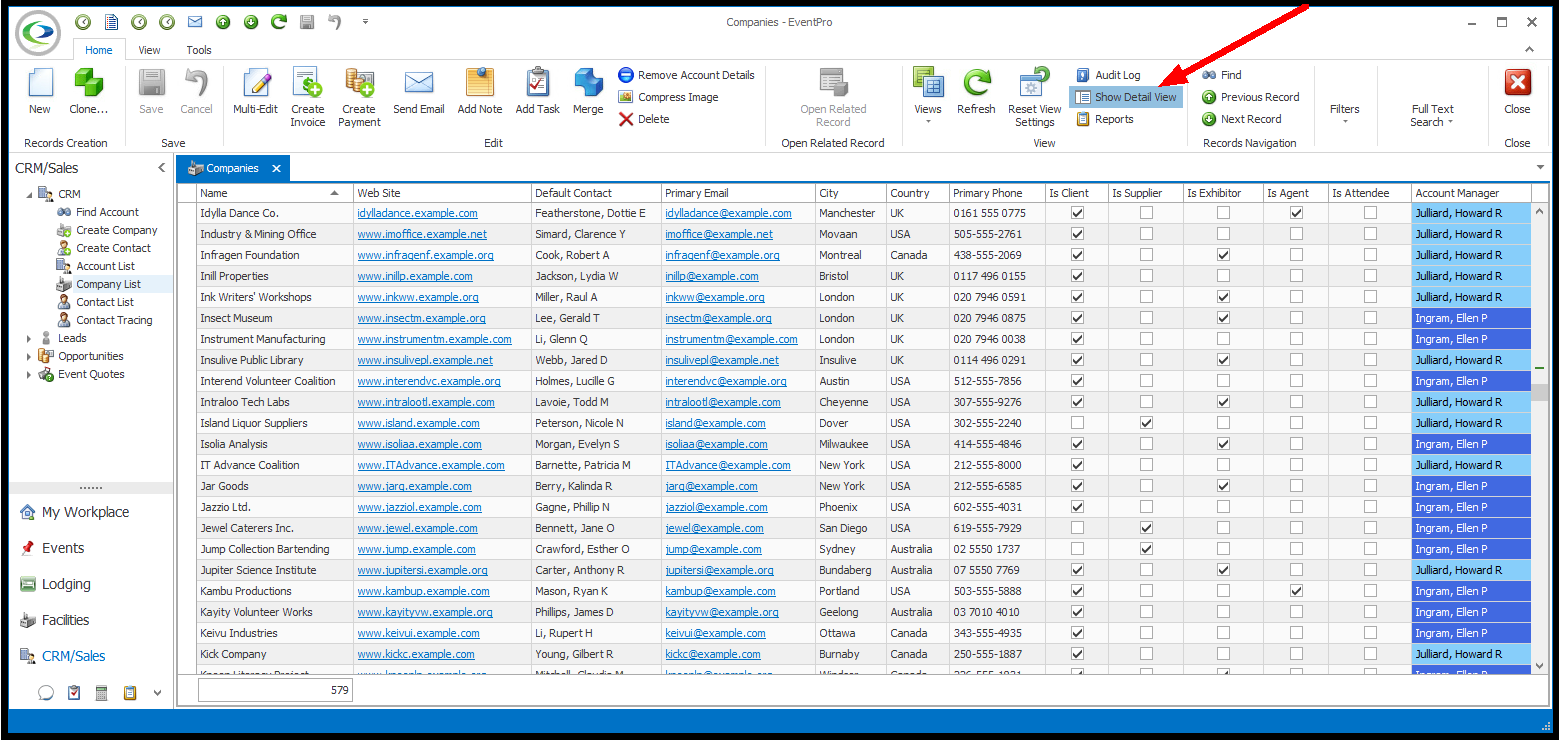Viewport: 1559px width, 741px height.
Task: Choose Send Email envelope icon
Action: click(418, 92)
